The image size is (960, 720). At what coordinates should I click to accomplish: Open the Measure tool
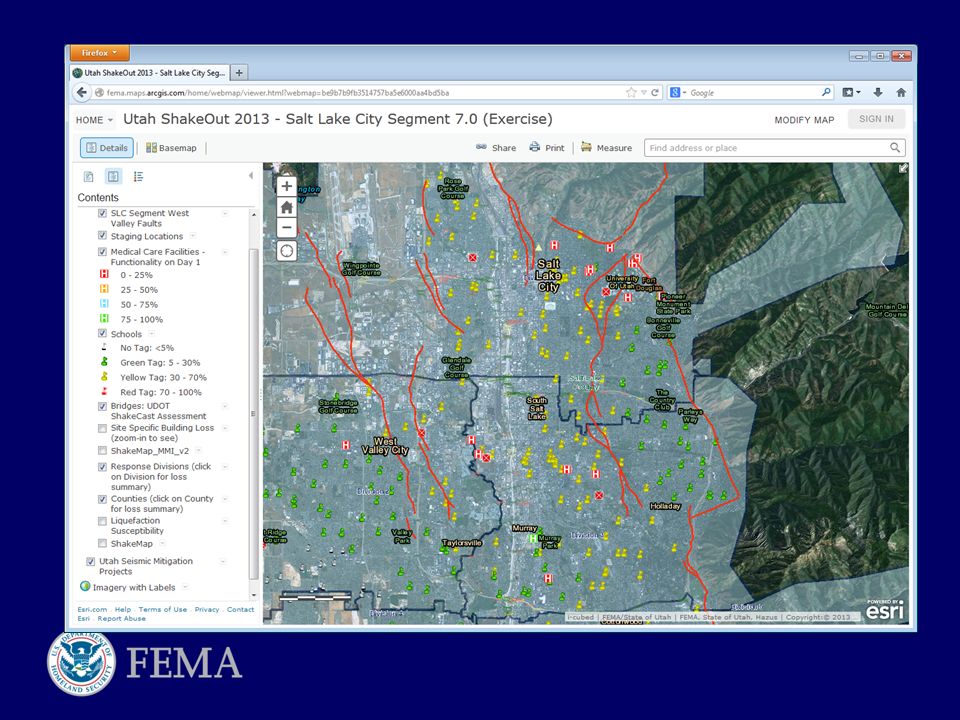(x=606, y=148)
